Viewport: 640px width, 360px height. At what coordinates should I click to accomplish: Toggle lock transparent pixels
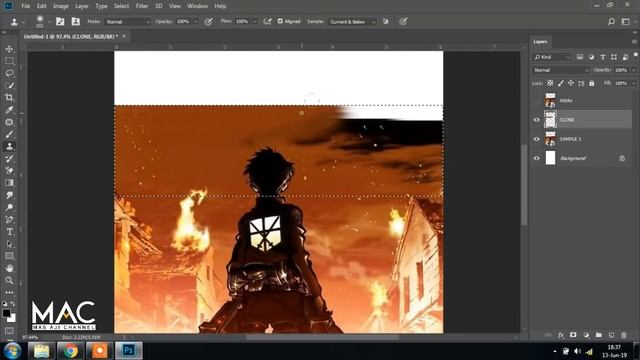pyautogui.click(x=550, y=83)
